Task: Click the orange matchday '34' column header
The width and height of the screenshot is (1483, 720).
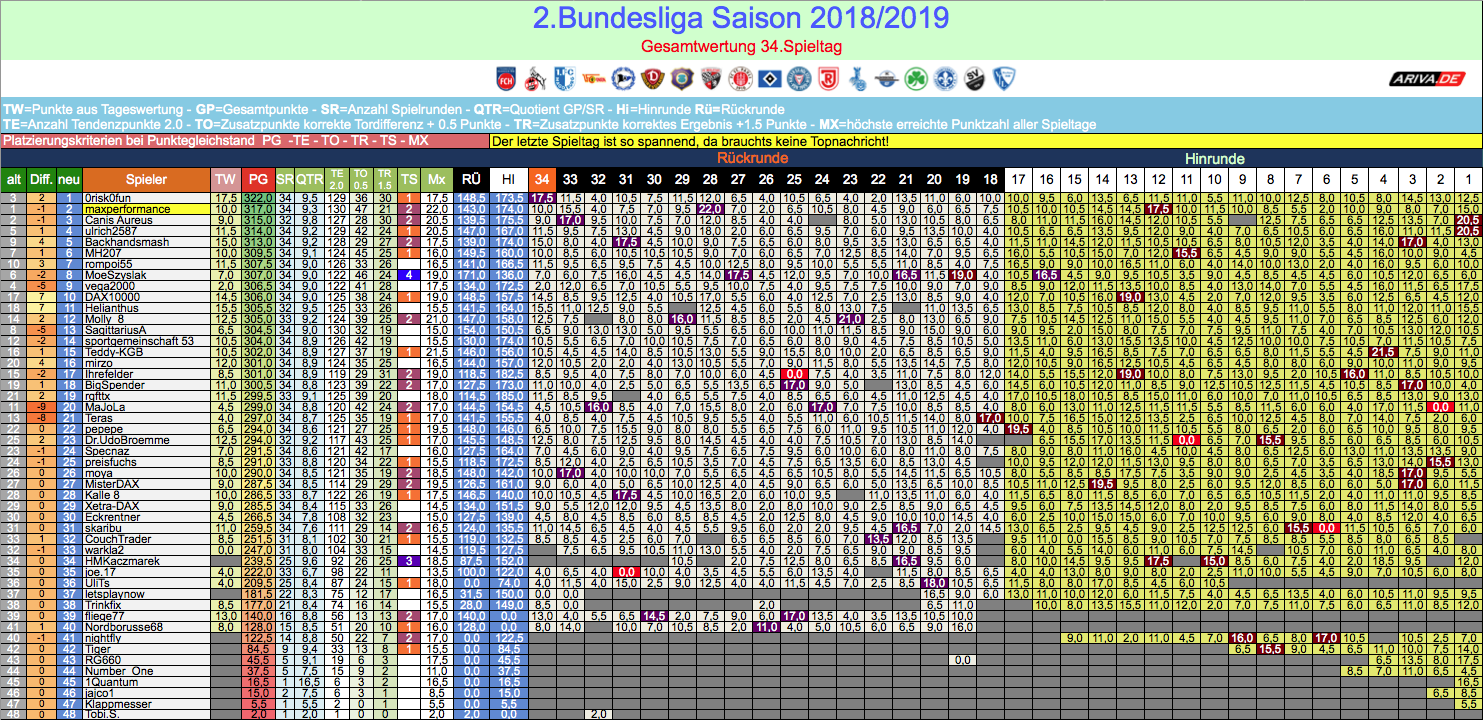Action: pyautogui.click(x=542, y=179)
